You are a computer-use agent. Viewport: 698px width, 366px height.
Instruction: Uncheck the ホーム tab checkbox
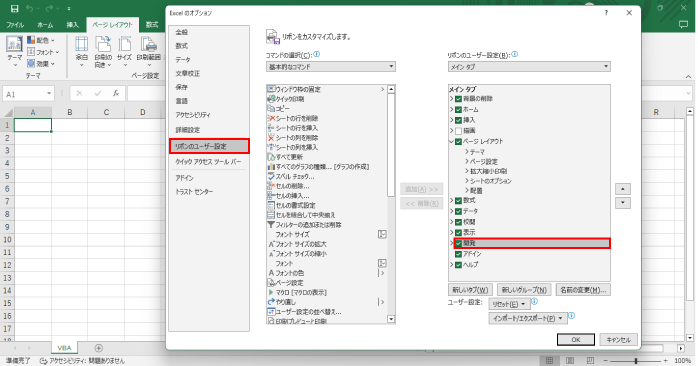pyautogui.click(x=459, y=110)
